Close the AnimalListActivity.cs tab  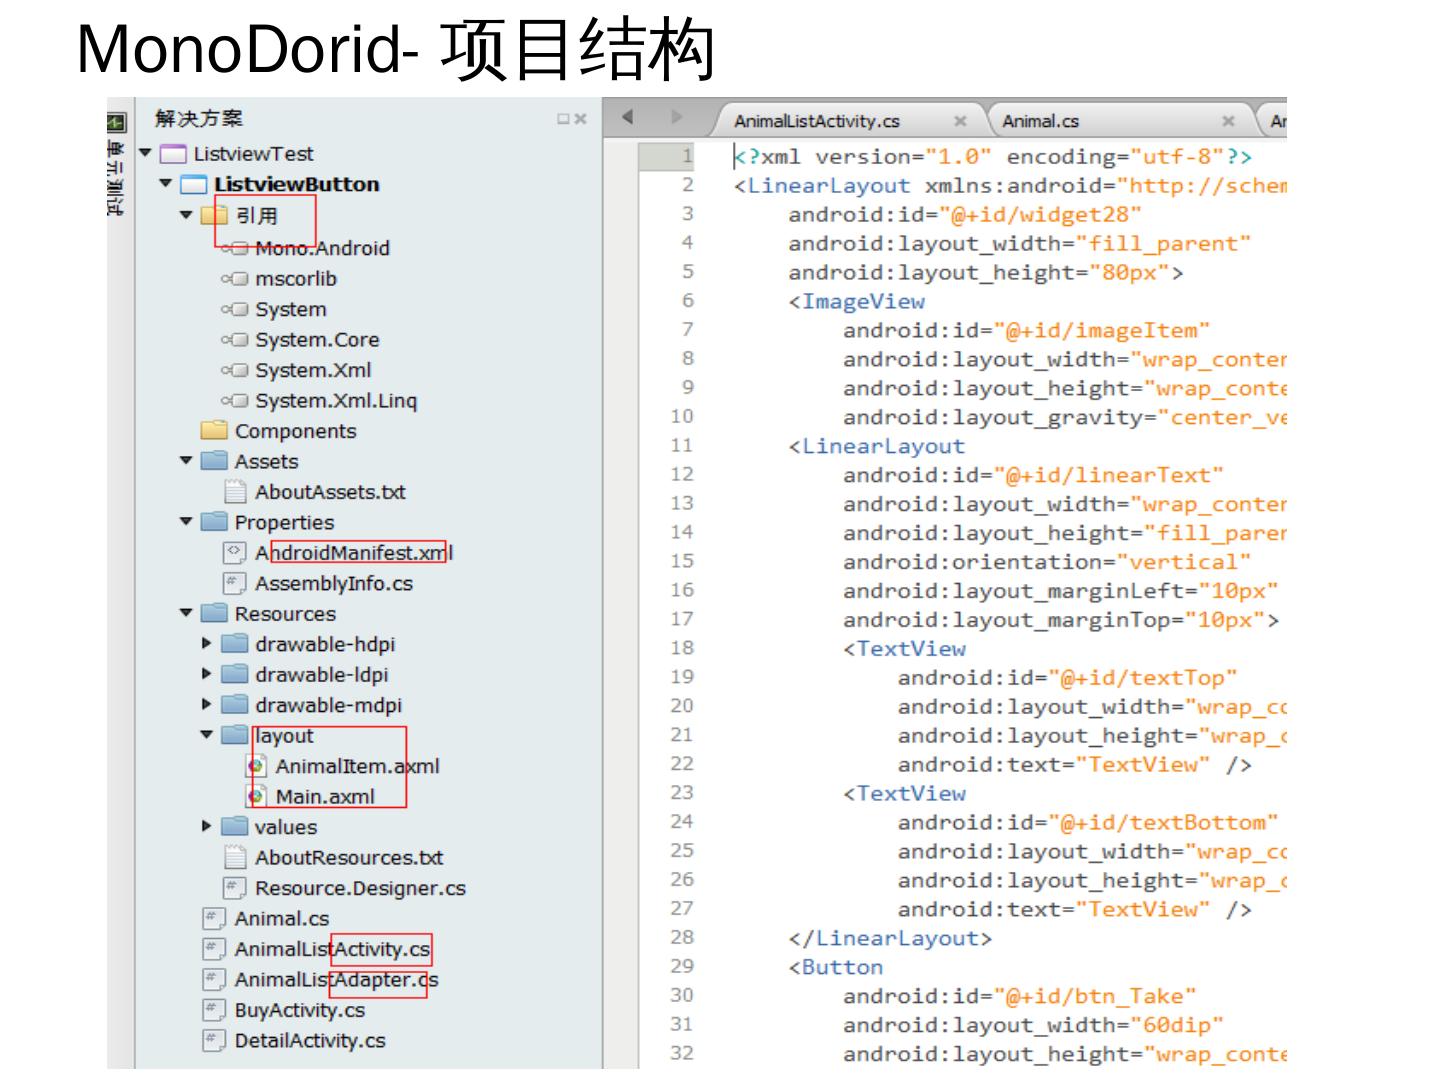tap(960, 121)
